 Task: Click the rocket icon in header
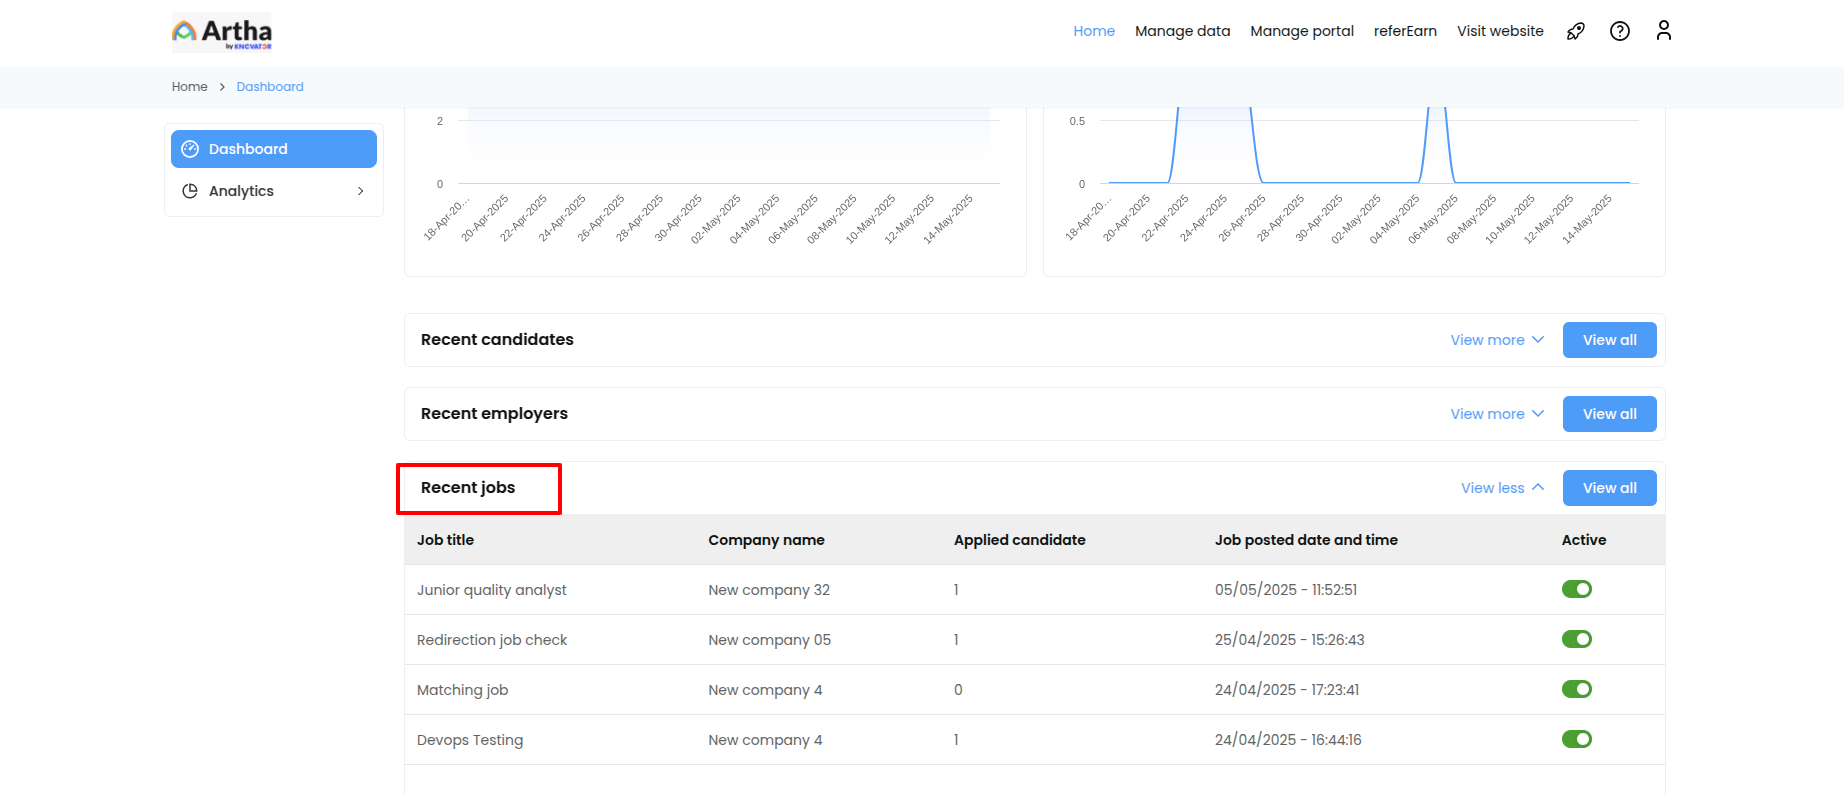[x=1575, y=31]
